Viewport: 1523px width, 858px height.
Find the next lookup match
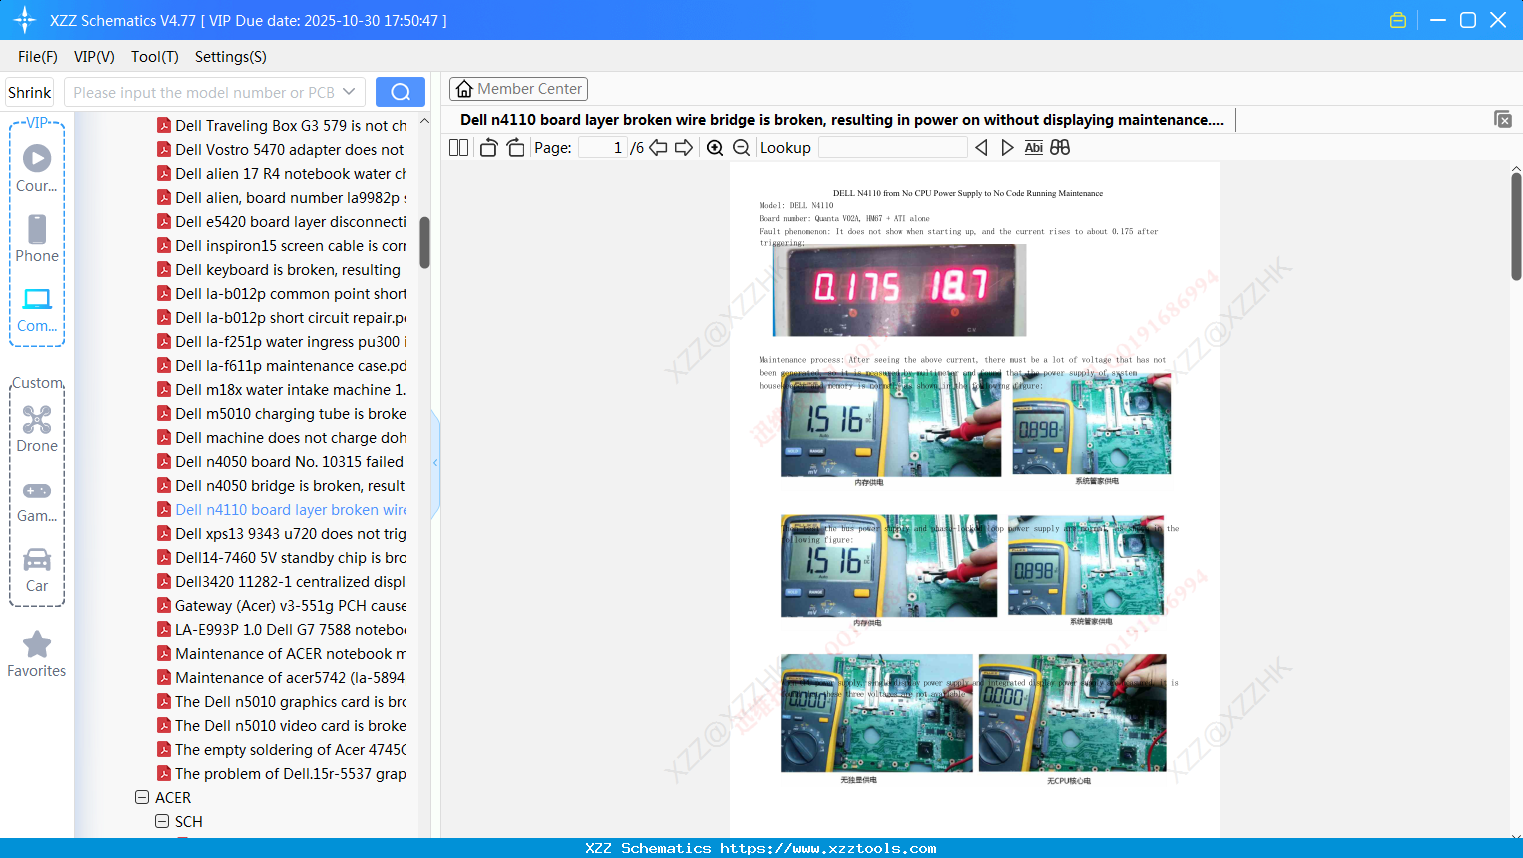[1007, 147]
